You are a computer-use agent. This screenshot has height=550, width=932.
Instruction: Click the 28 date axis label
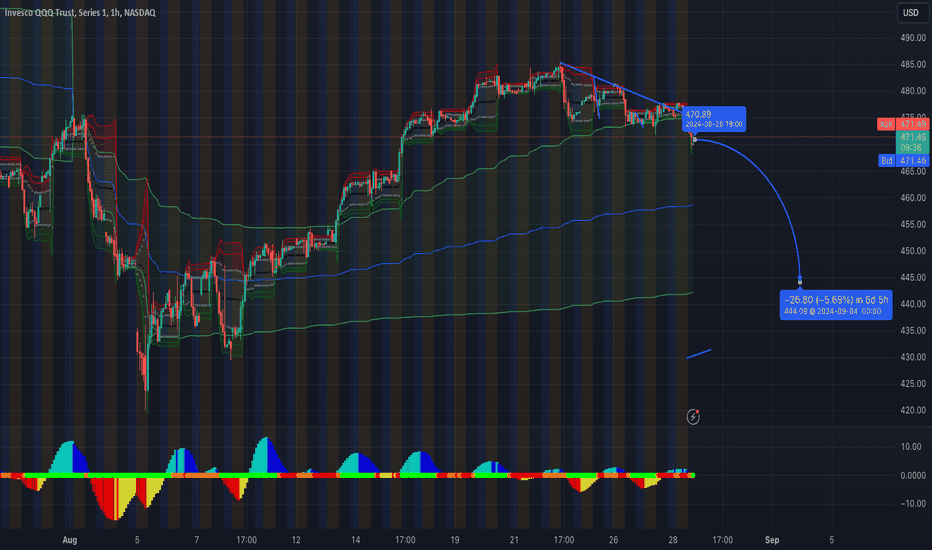click(673, 540)
